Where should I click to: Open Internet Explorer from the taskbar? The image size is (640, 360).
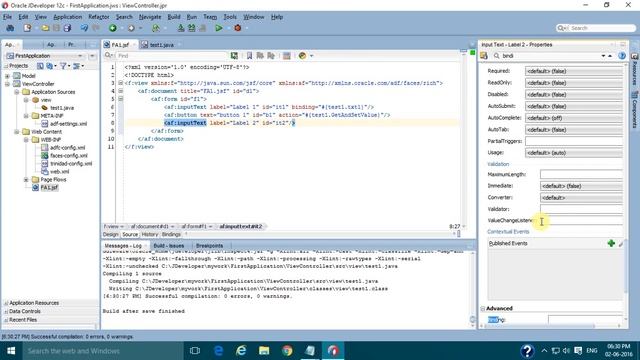[x=241, y=351]
